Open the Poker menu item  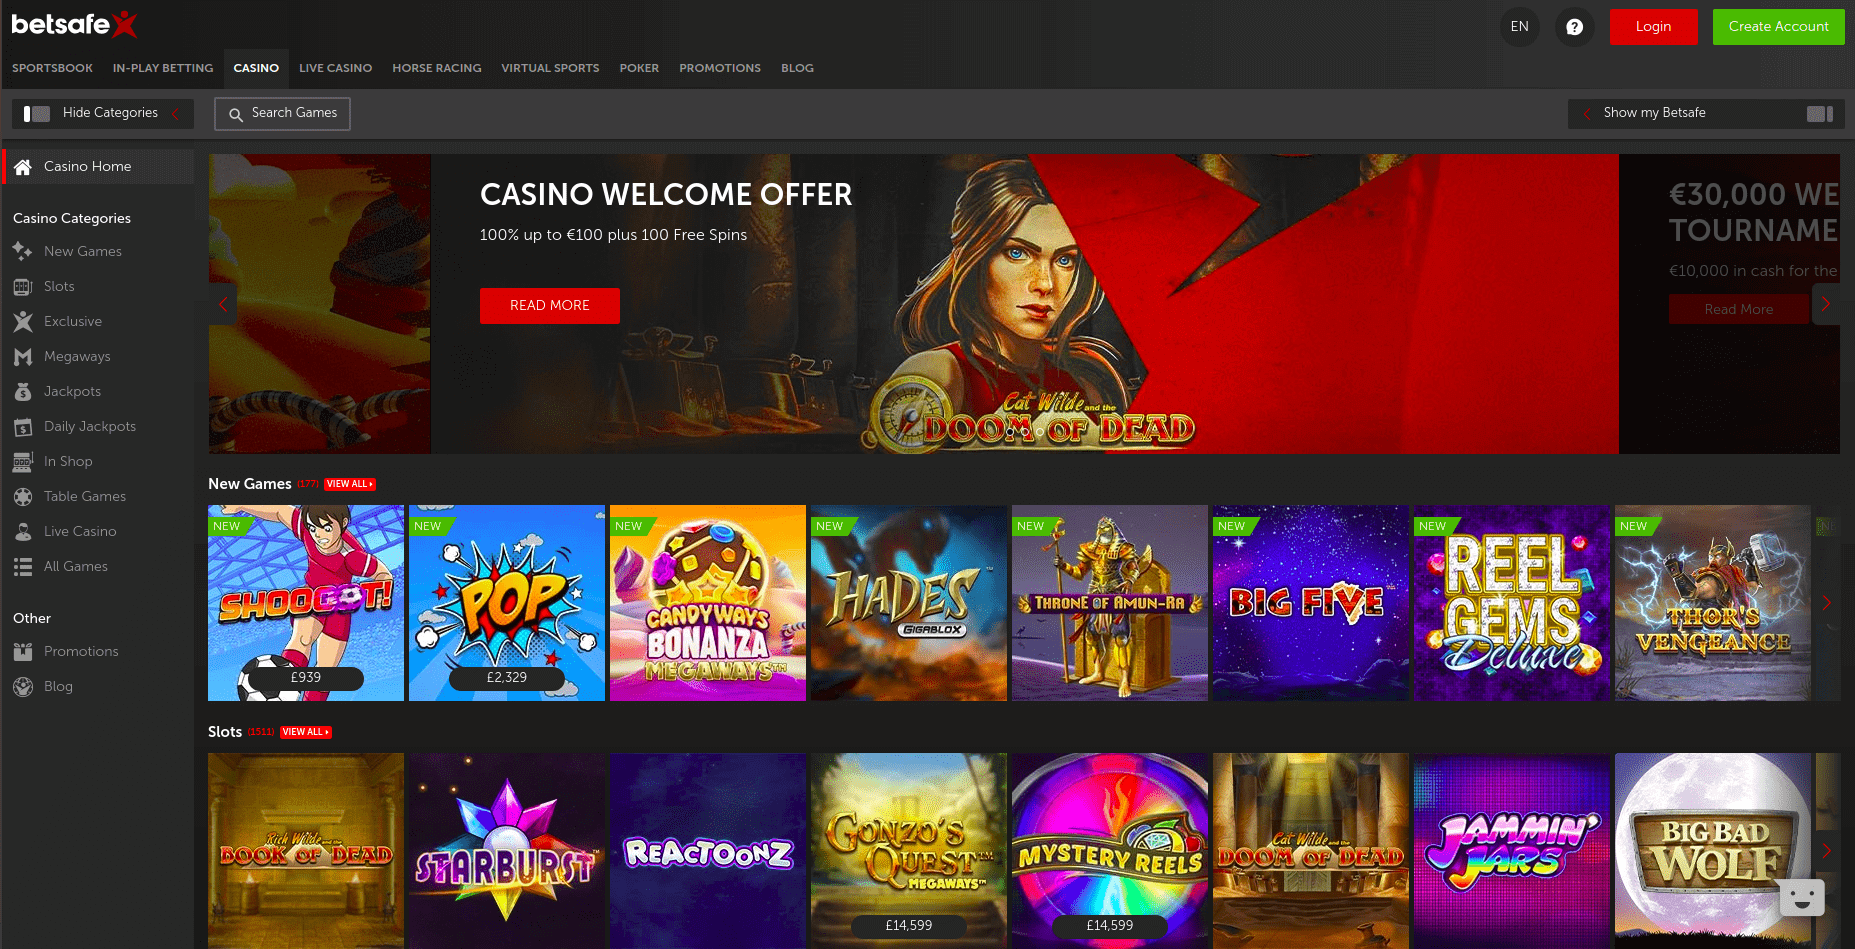coord(639,68)
